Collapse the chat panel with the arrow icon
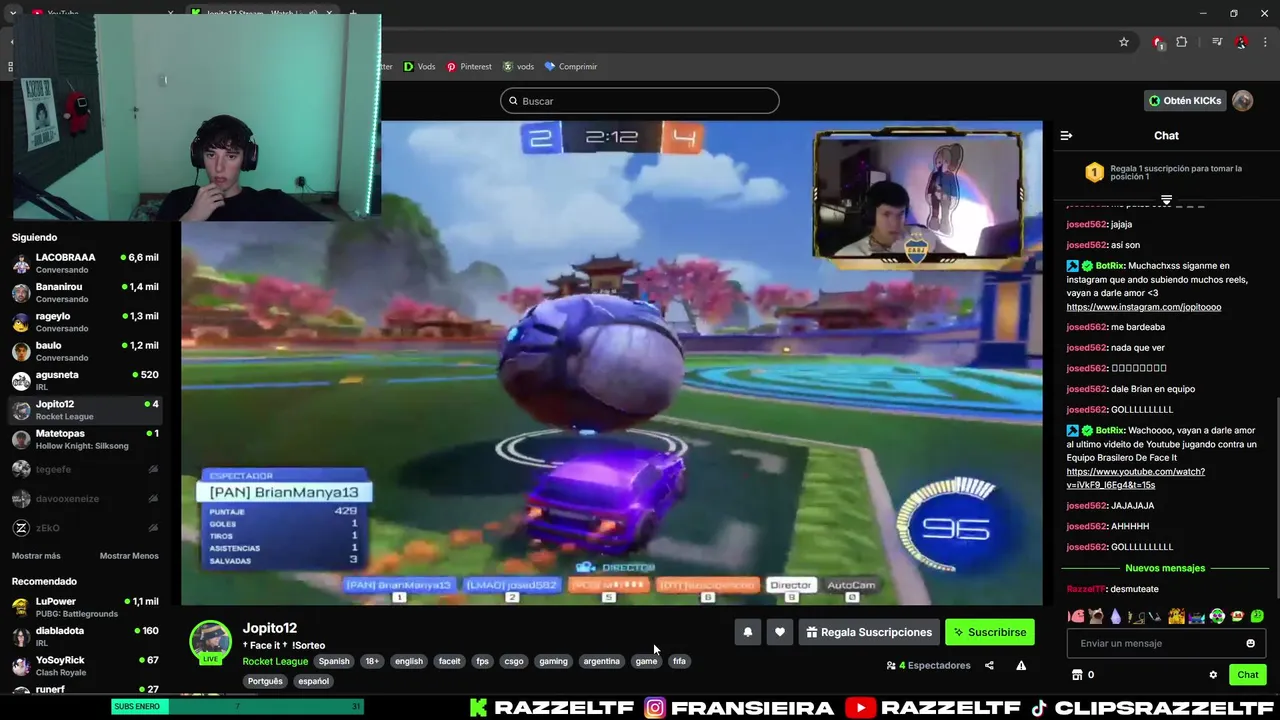This screenshot has width=1280, height=720. coord(1066,135)
